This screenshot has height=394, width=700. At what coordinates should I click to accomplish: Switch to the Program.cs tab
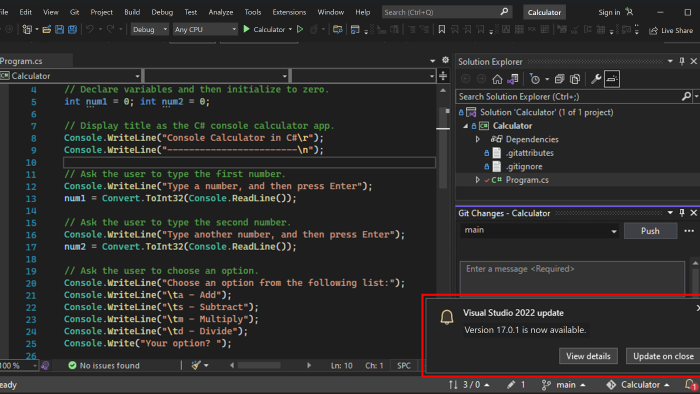(21, 61)
